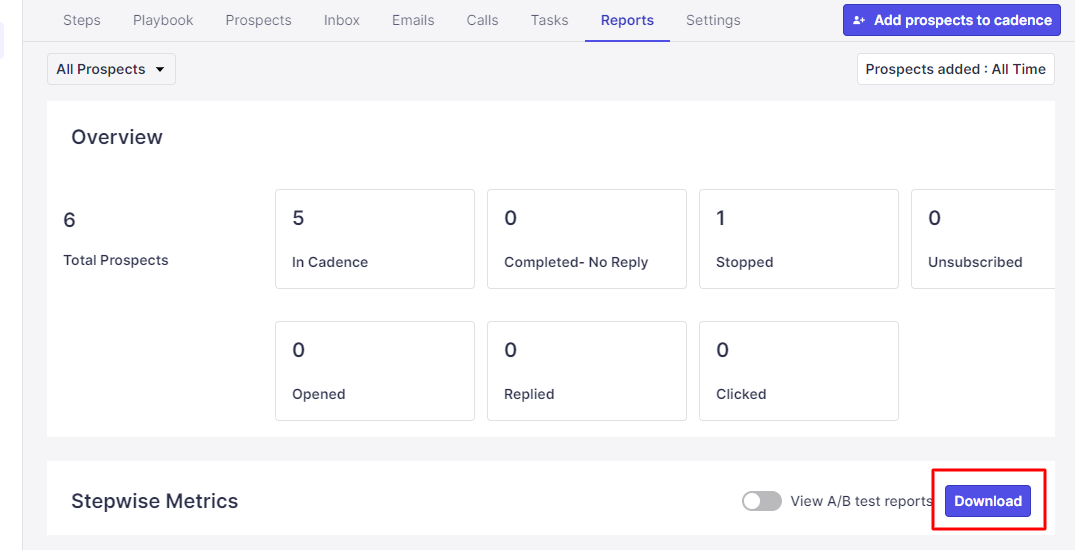Image resolution: width=1075 pixels, height=550 pixels.
Task: Open the Settings tab
Action: tap(713, 20)
